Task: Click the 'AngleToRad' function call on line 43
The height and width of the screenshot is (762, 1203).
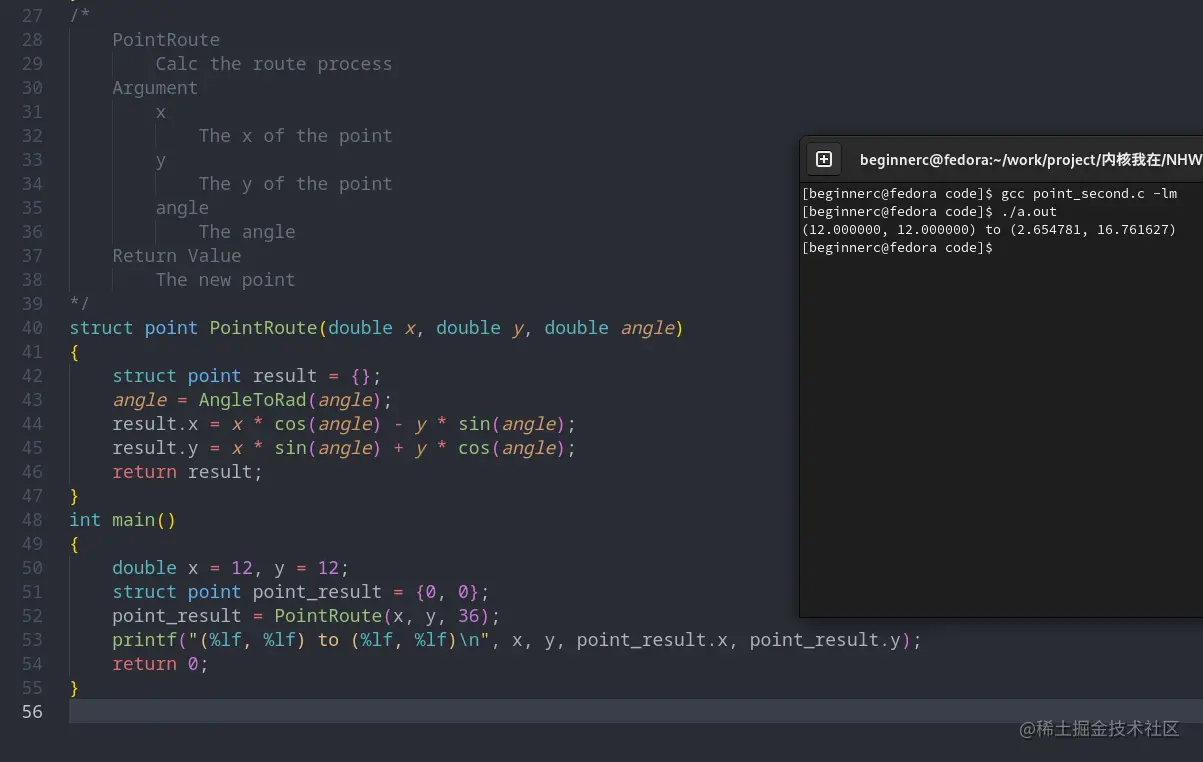Action: [252, 400]
